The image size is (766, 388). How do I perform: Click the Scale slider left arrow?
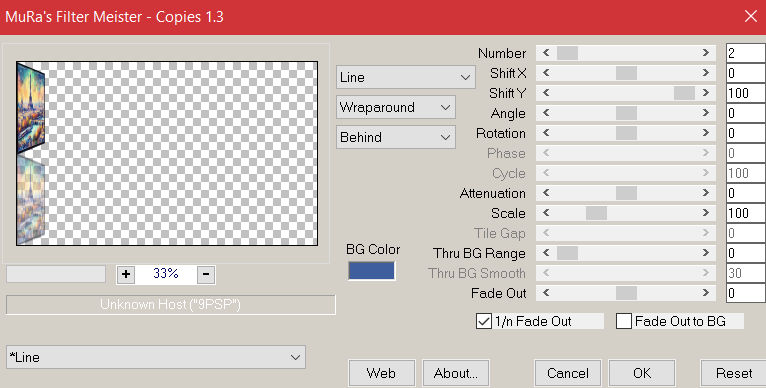click(x=546, y=213)
